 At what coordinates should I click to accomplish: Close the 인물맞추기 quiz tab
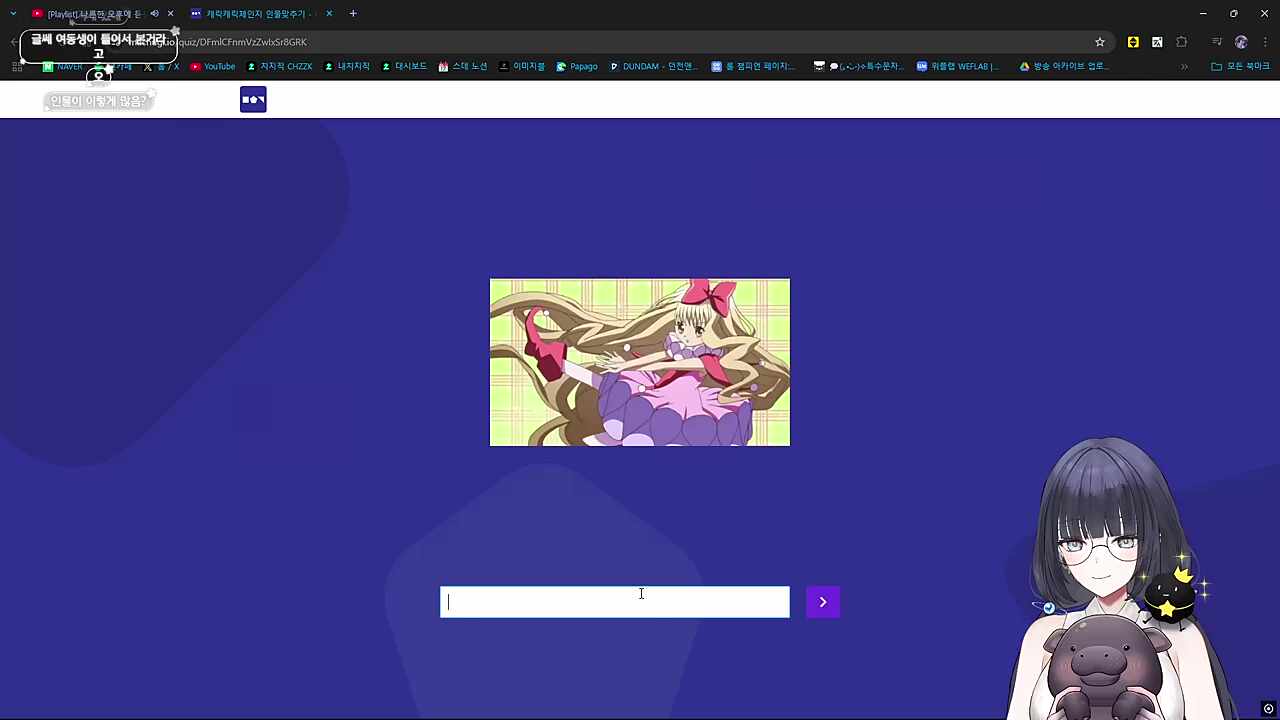point(329,14)
